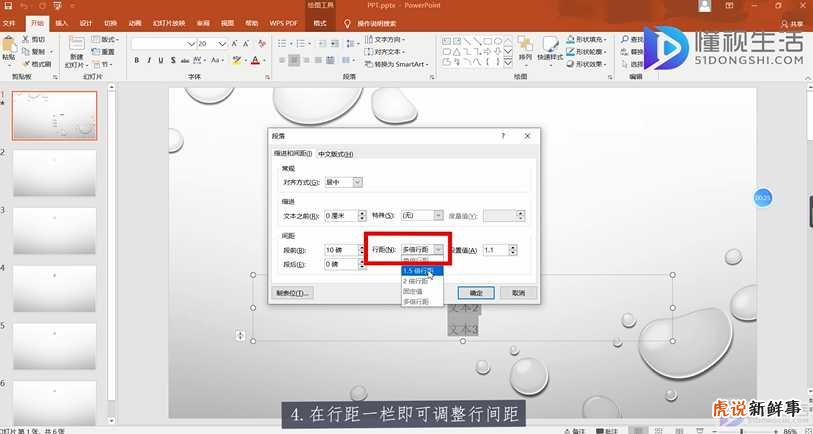The height and width of the screenshot is (434, 813).
Task: Click the red font color button
Action: [x=255, y=61]
